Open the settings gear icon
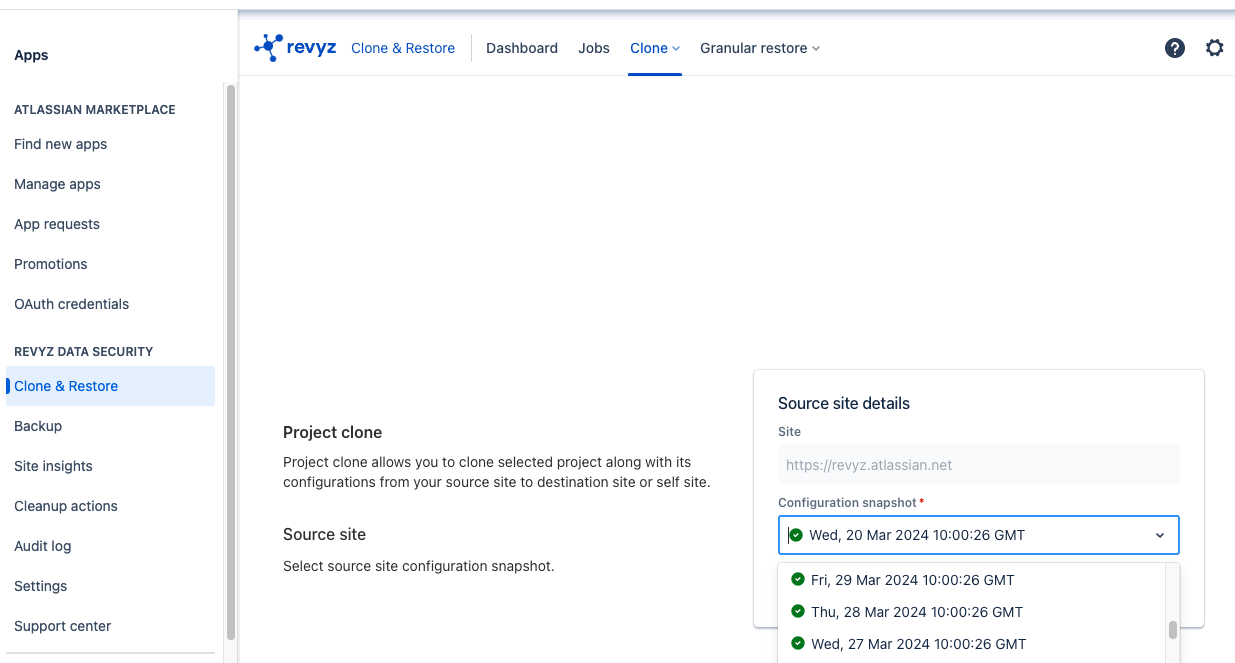Viewport: 1235px width, 663px height. pos(1214,48)
